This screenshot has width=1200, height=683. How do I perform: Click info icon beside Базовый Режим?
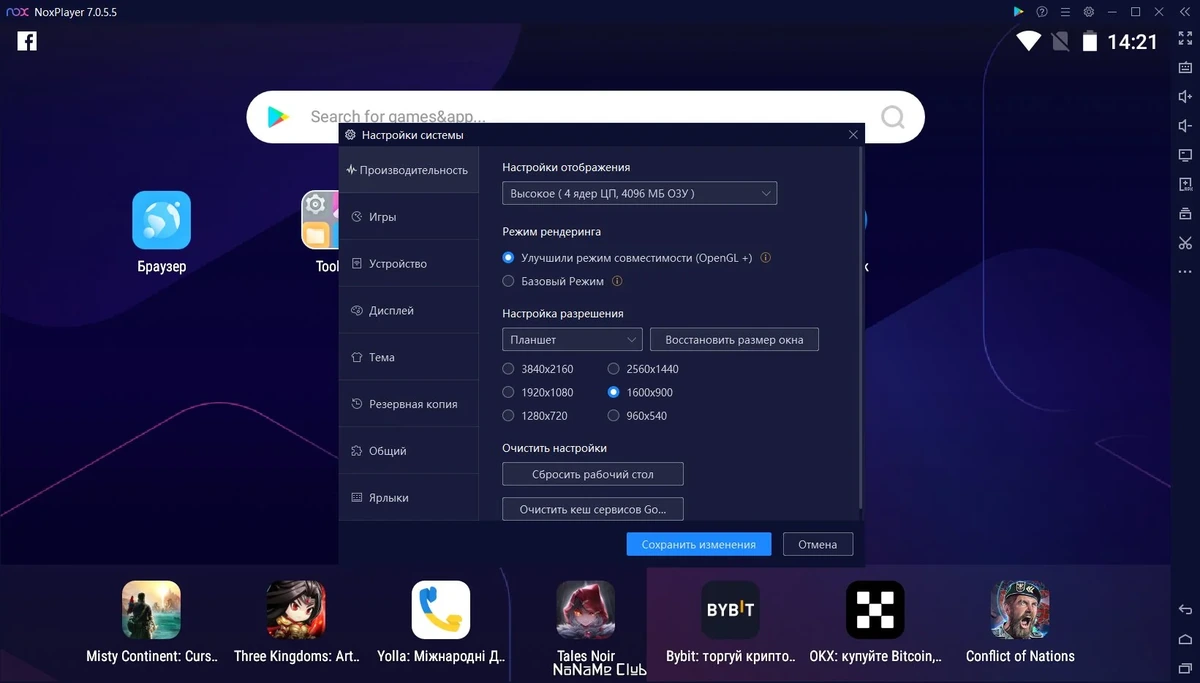point(617,282)
